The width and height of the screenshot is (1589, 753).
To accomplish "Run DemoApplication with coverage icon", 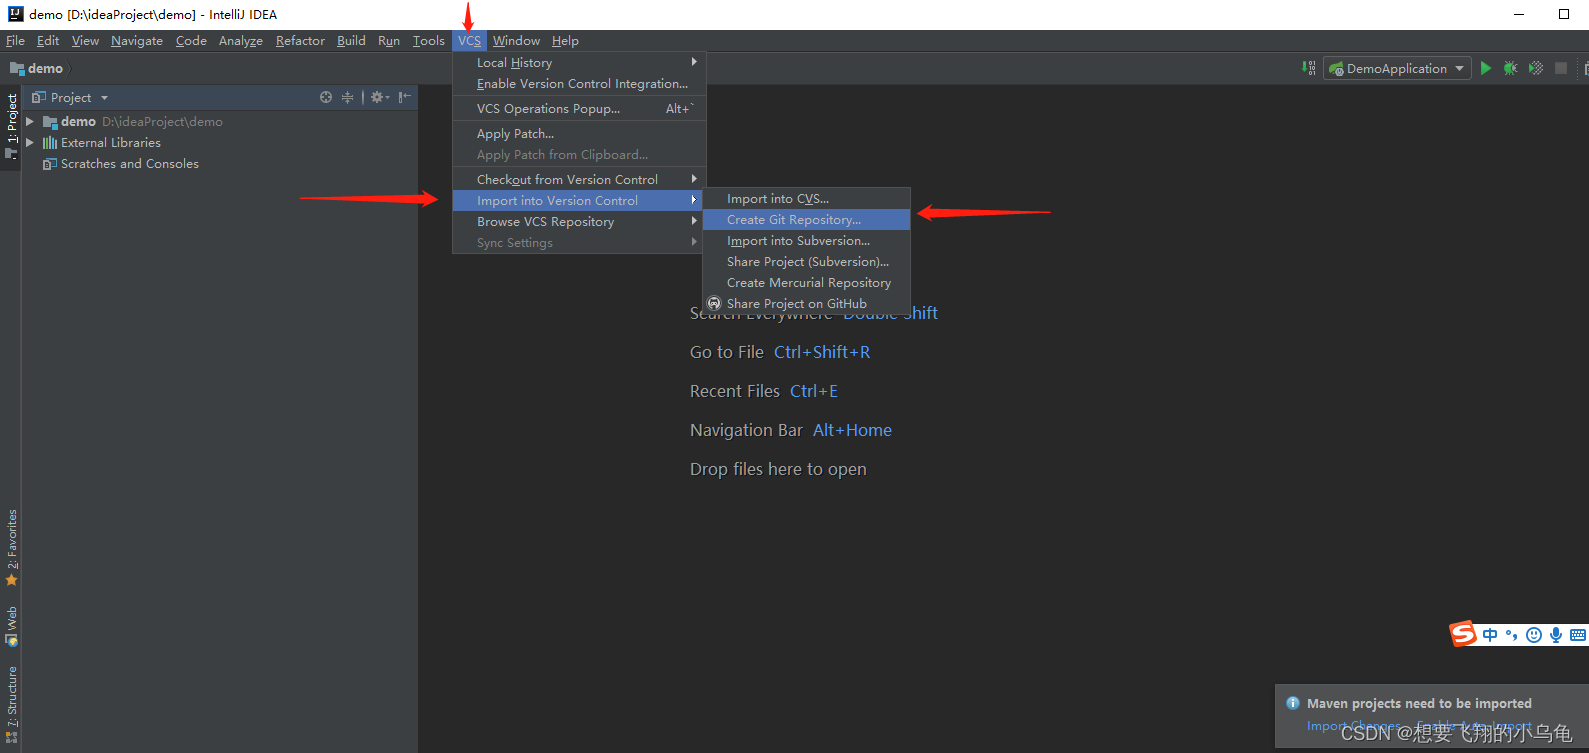I will 1536,68.
